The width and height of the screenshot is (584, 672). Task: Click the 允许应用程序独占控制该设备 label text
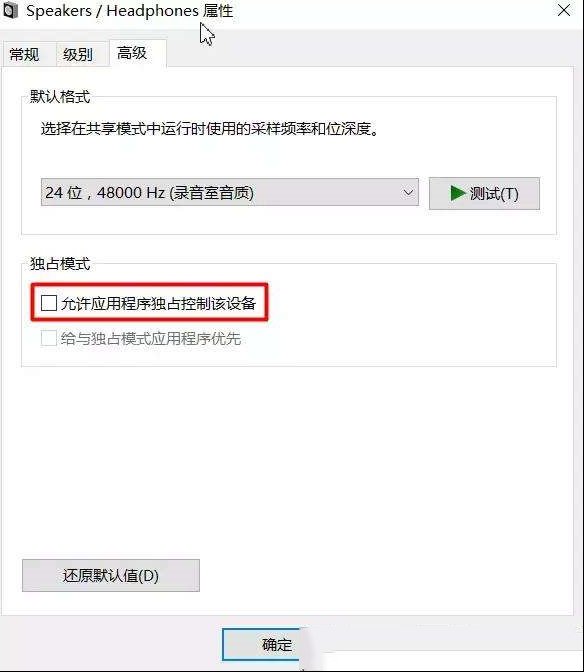(x=159, y=303)
